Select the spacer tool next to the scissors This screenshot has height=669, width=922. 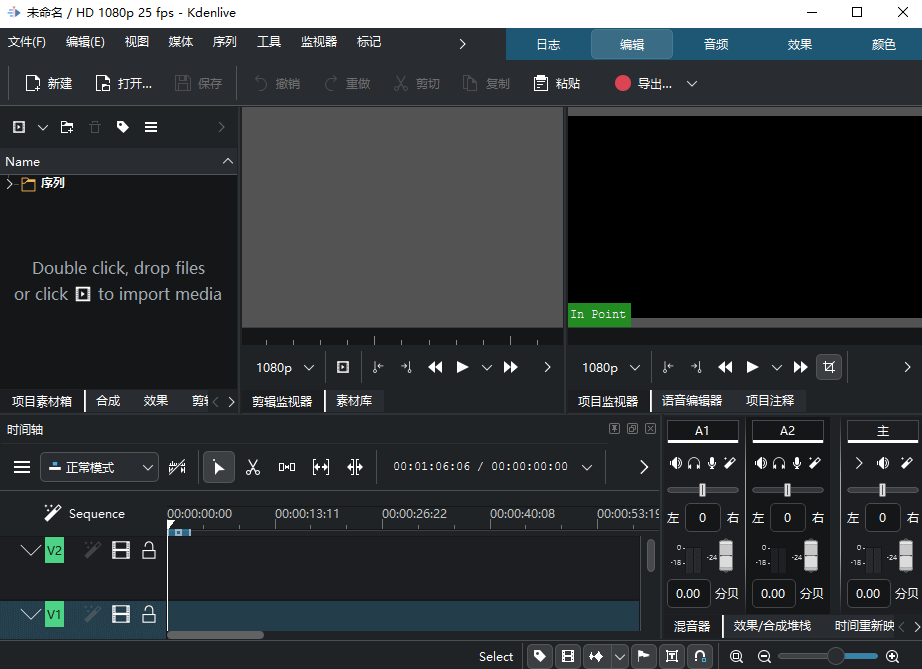[286, 466]
